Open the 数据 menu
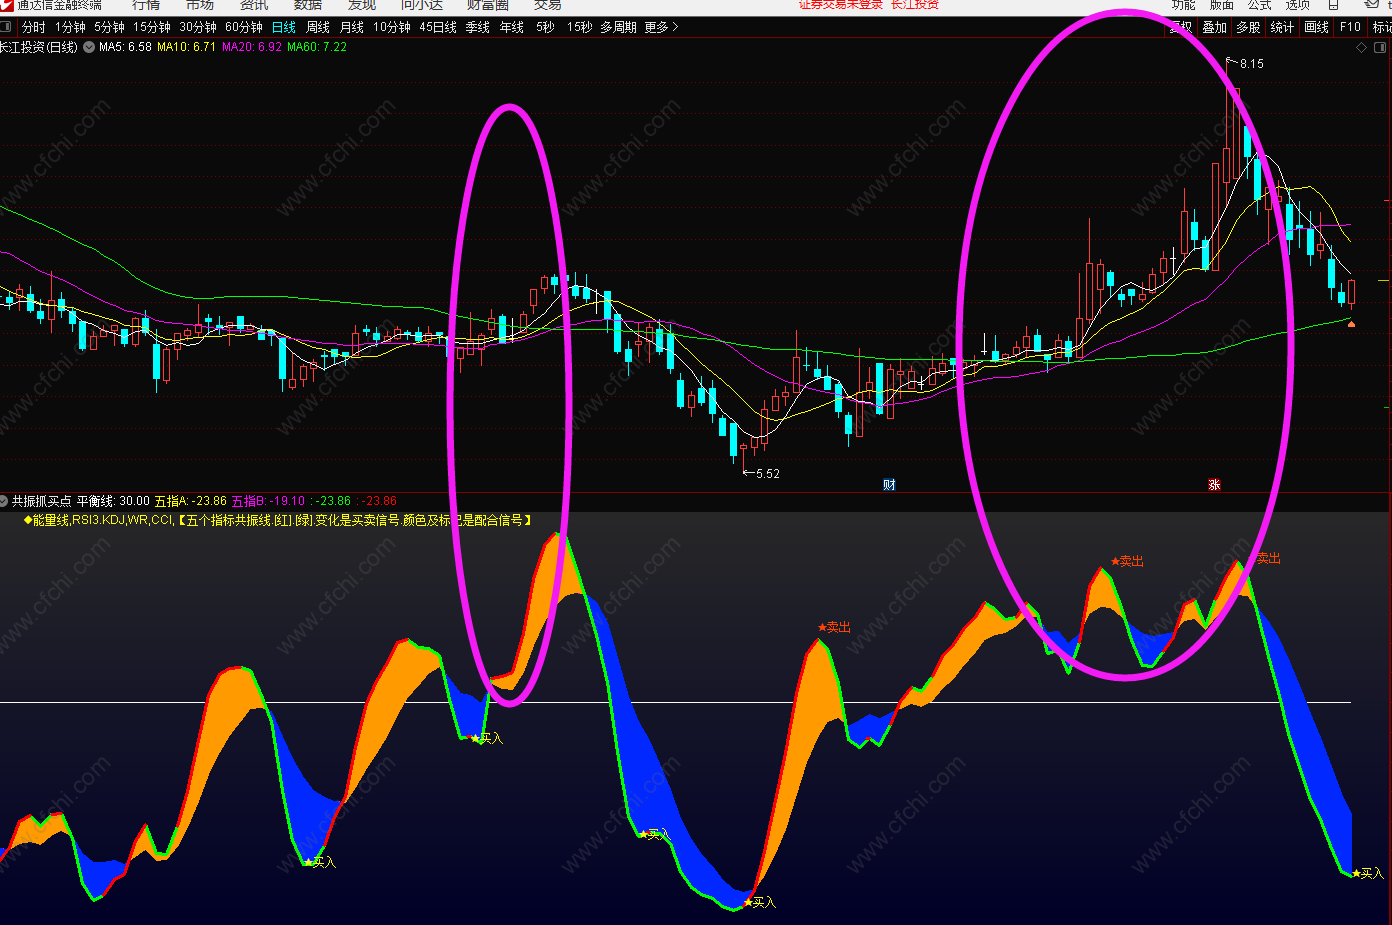 pyautogui.click(x=308, y=5)
